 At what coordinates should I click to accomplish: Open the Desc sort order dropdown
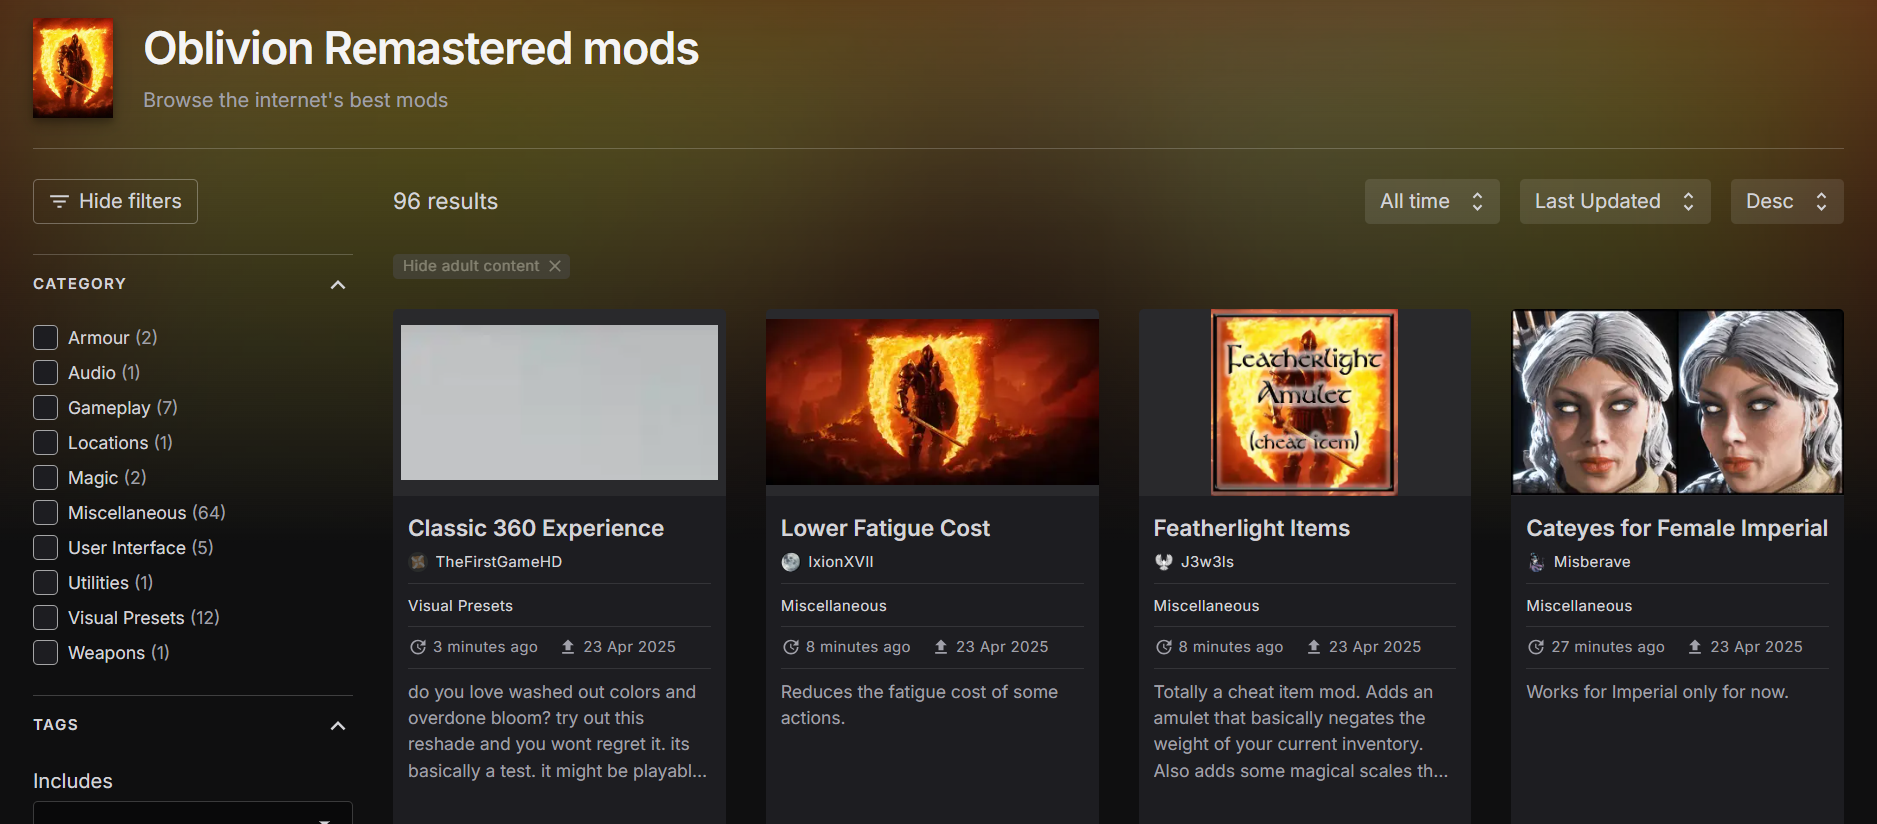[x=1786, y=201]
